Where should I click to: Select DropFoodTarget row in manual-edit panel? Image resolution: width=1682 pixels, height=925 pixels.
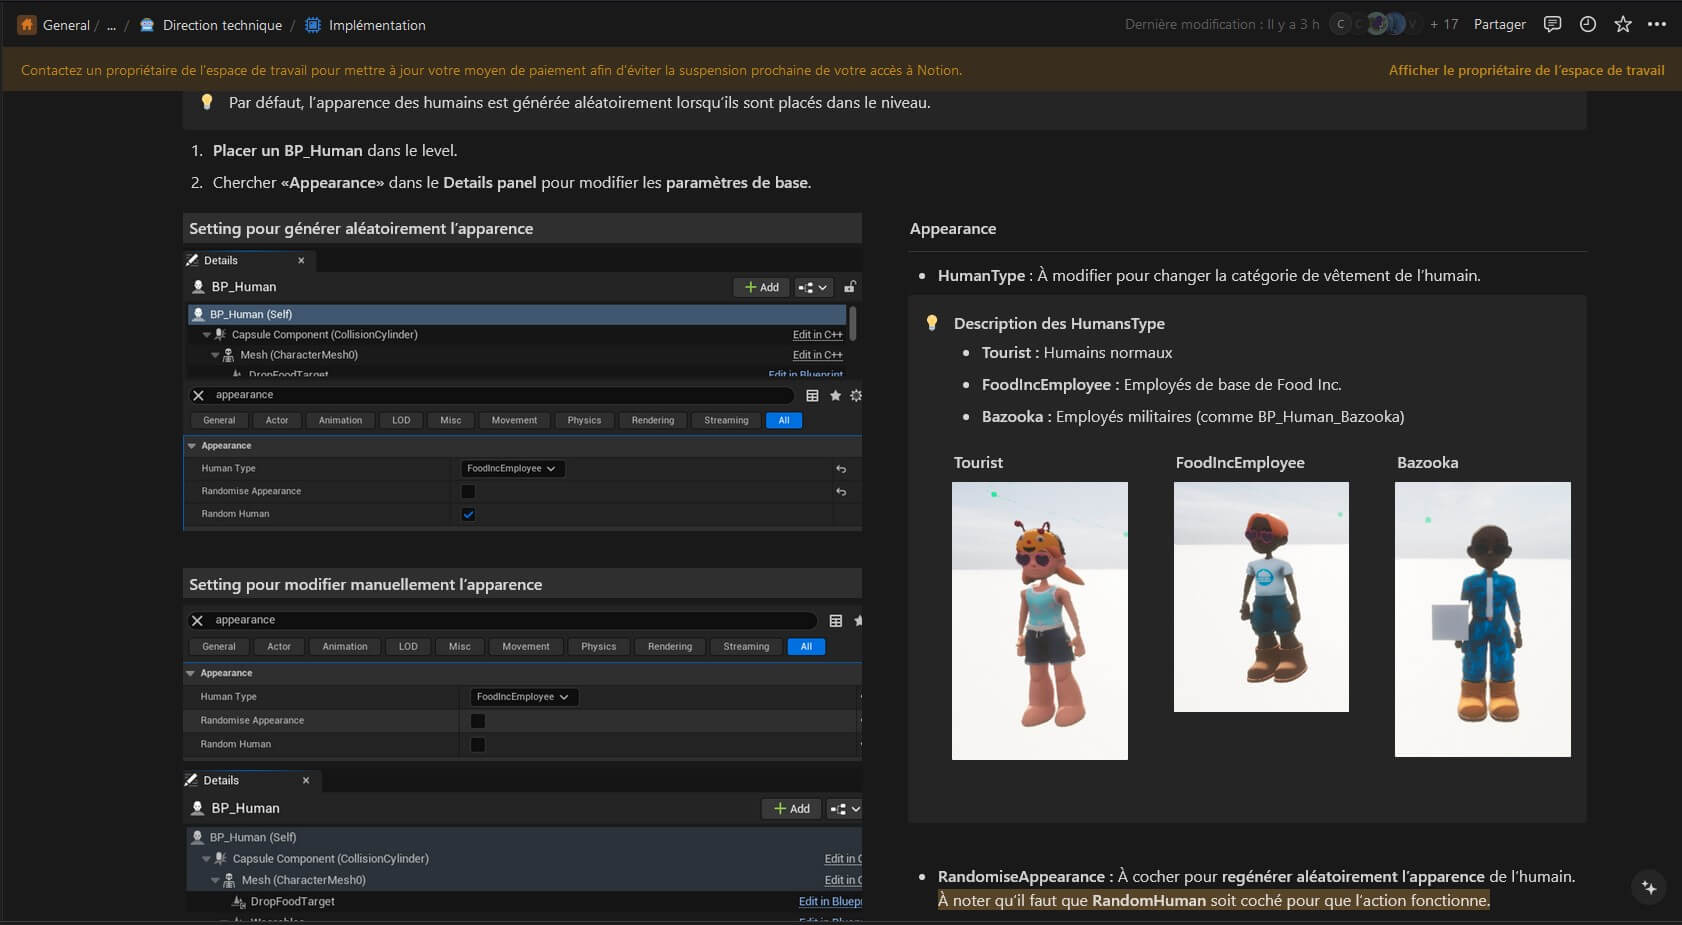click(x=523, y=901)
